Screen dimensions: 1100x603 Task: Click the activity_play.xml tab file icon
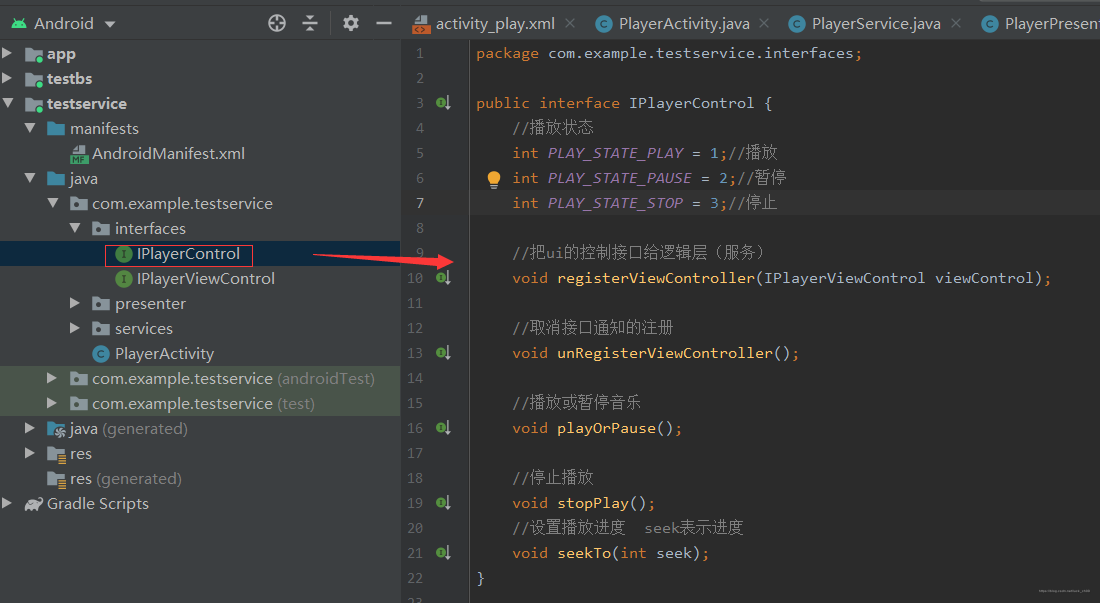[421, 25]
